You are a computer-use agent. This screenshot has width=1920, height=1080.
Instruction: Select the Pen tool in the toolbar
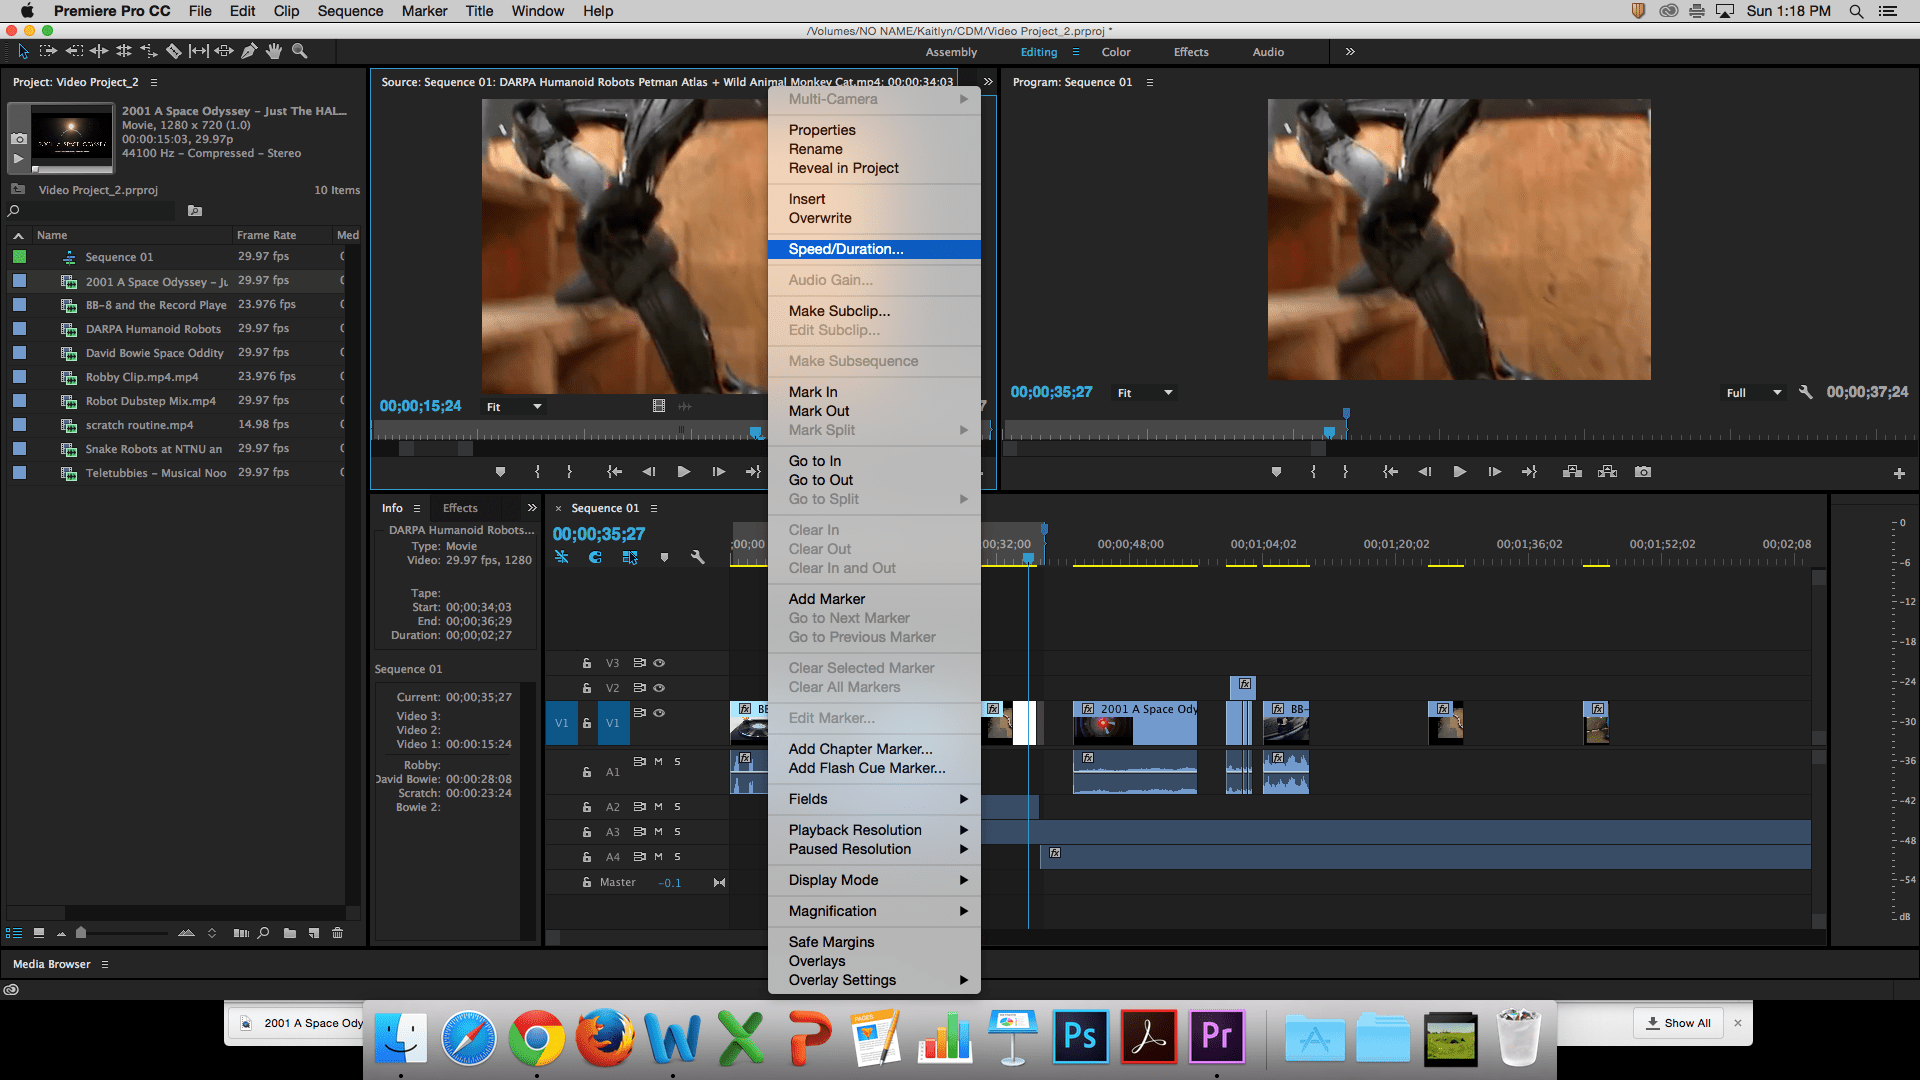click(x=249, y=51)
